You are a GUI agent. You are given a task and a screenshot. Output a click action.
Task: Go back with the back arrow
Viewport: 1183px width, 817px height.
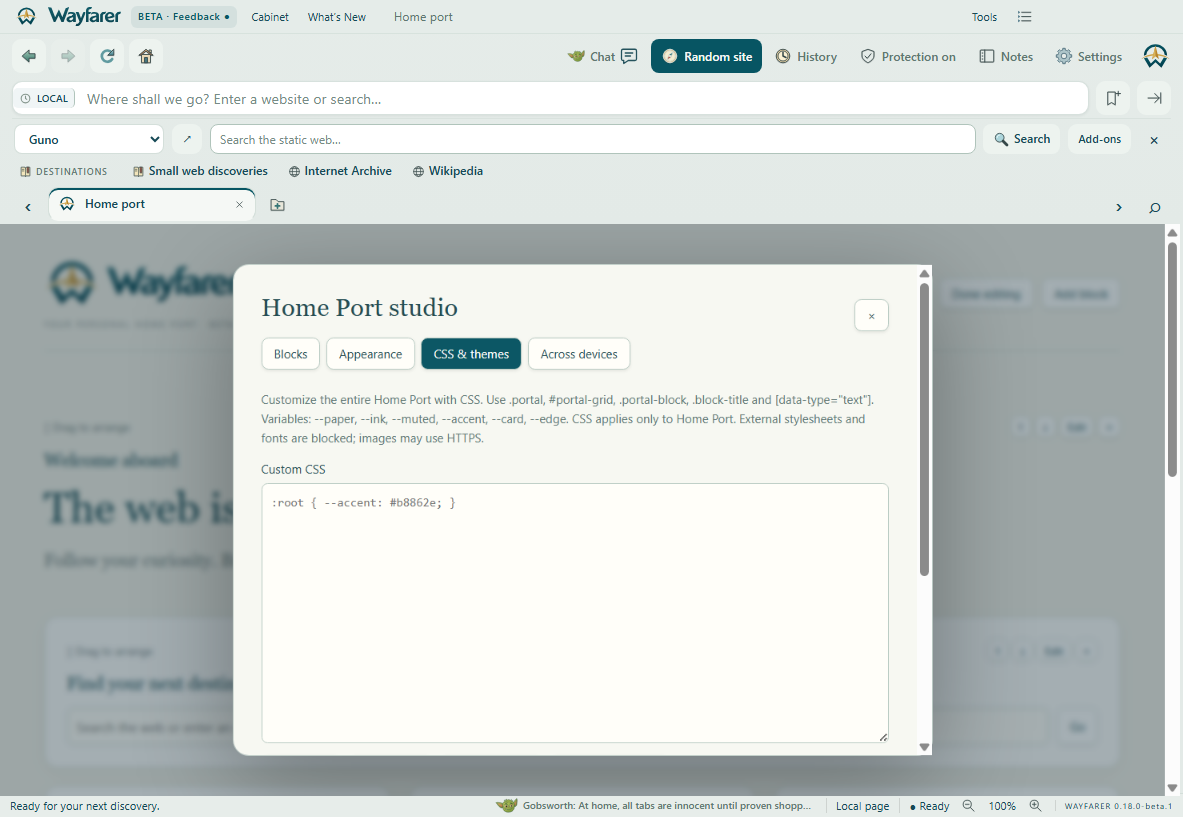coord(29,56)
